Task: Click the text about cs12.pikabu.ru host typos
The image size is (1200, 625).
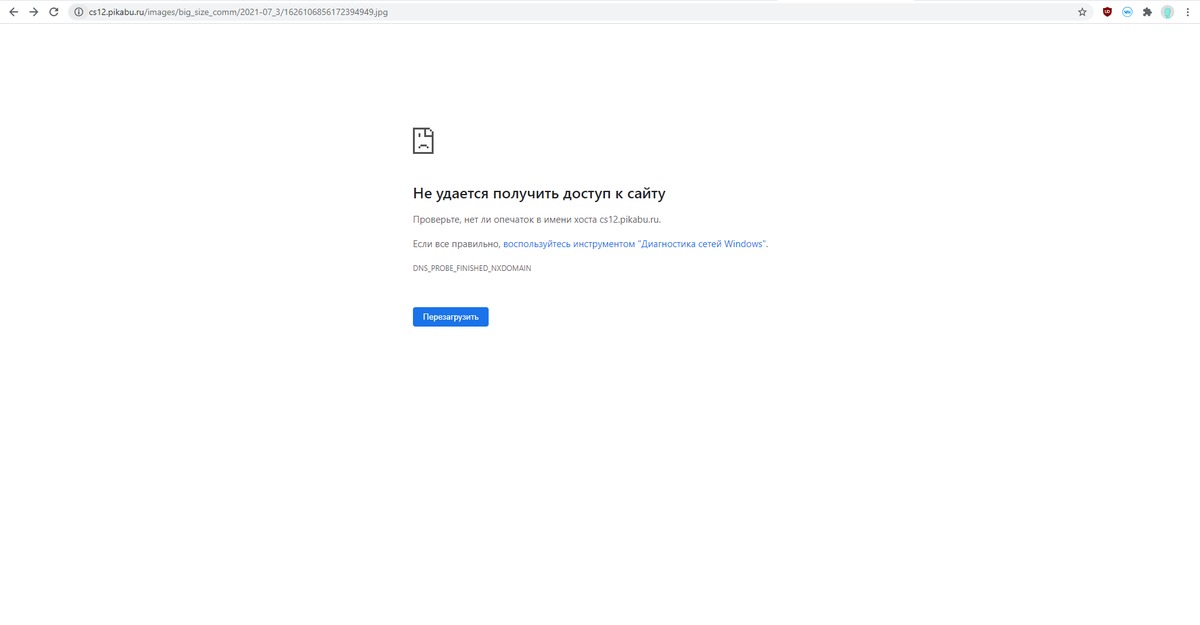Action: pos(537,219)
